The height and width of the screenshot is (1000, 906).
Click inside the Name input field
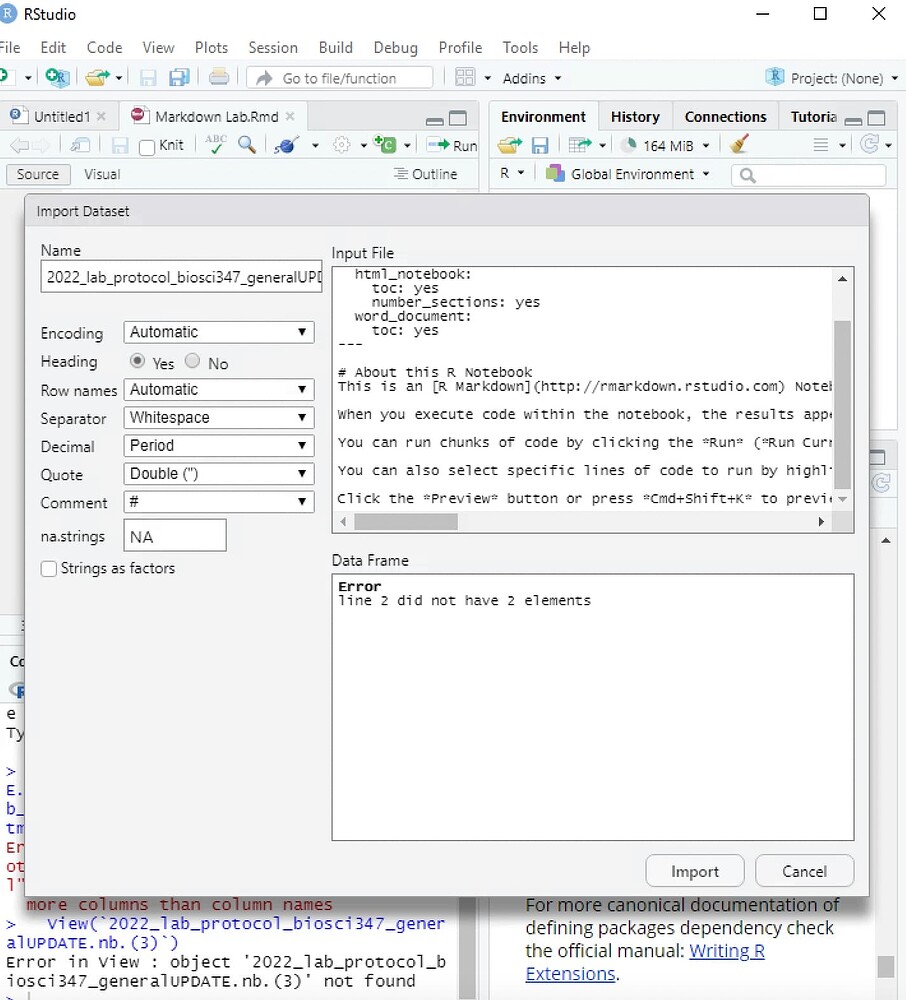coord(180,276)
